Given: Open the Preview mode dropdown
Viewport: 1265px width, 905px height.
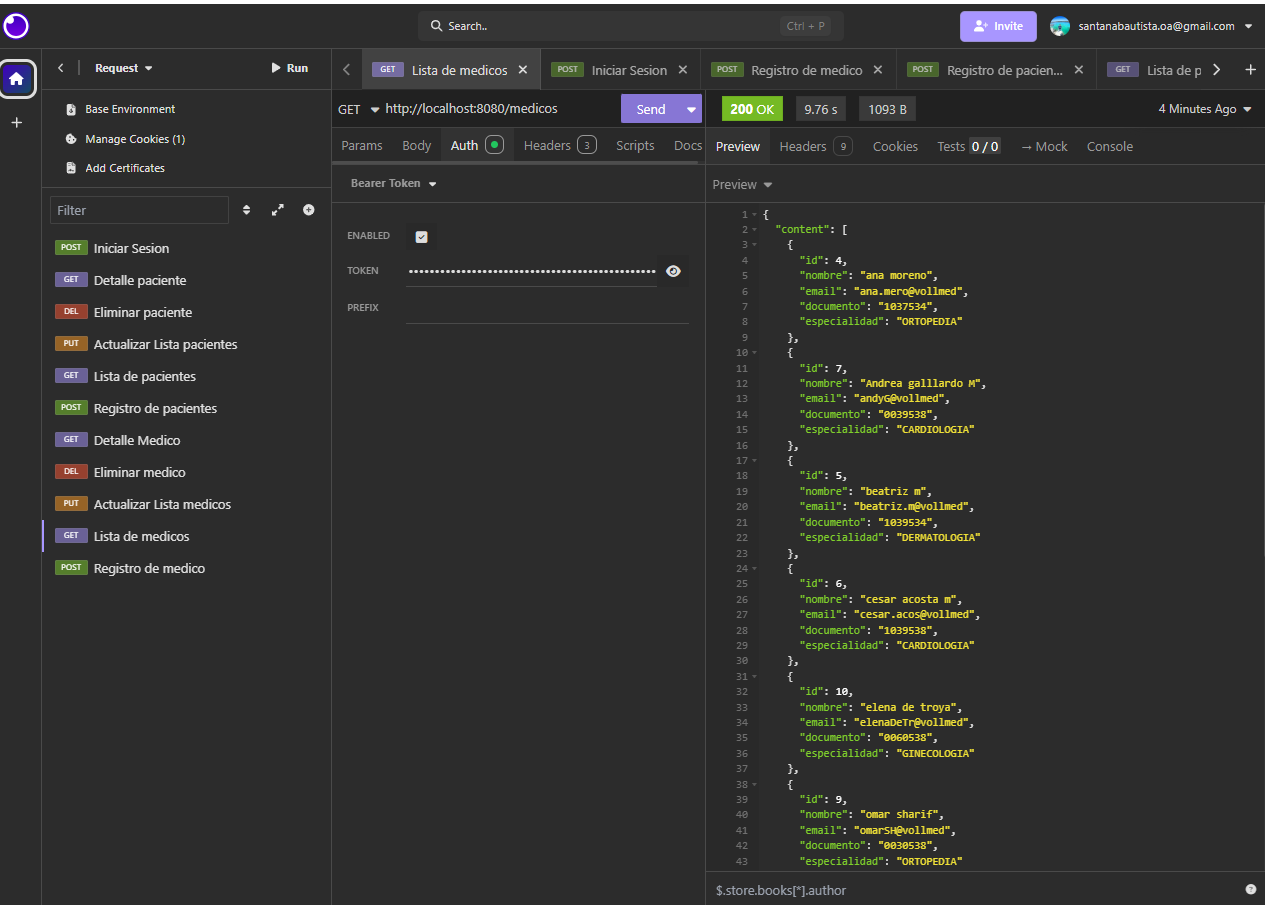Looking at the screenshot, I should 742,185.
